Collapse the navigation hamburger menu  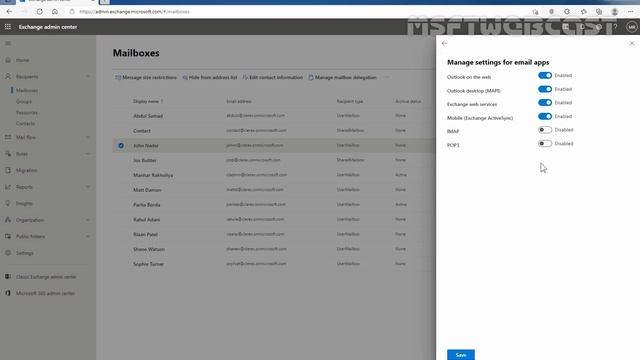(8, 43)
